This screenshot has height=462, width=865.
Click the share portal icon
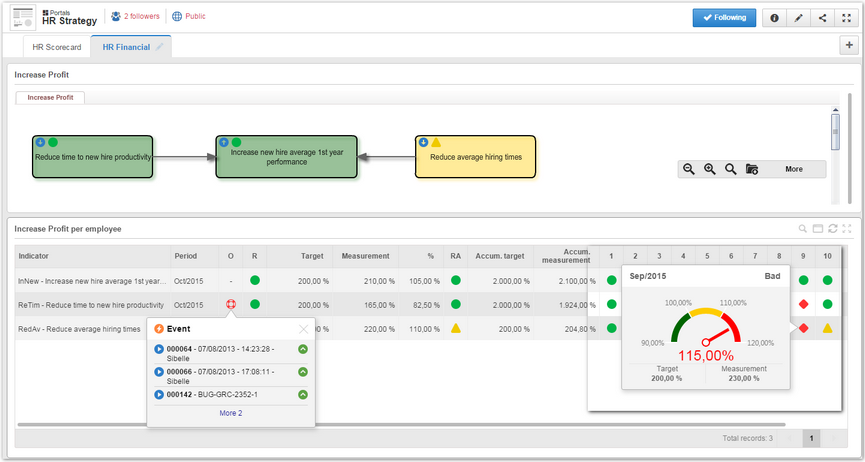coord(822,18)
